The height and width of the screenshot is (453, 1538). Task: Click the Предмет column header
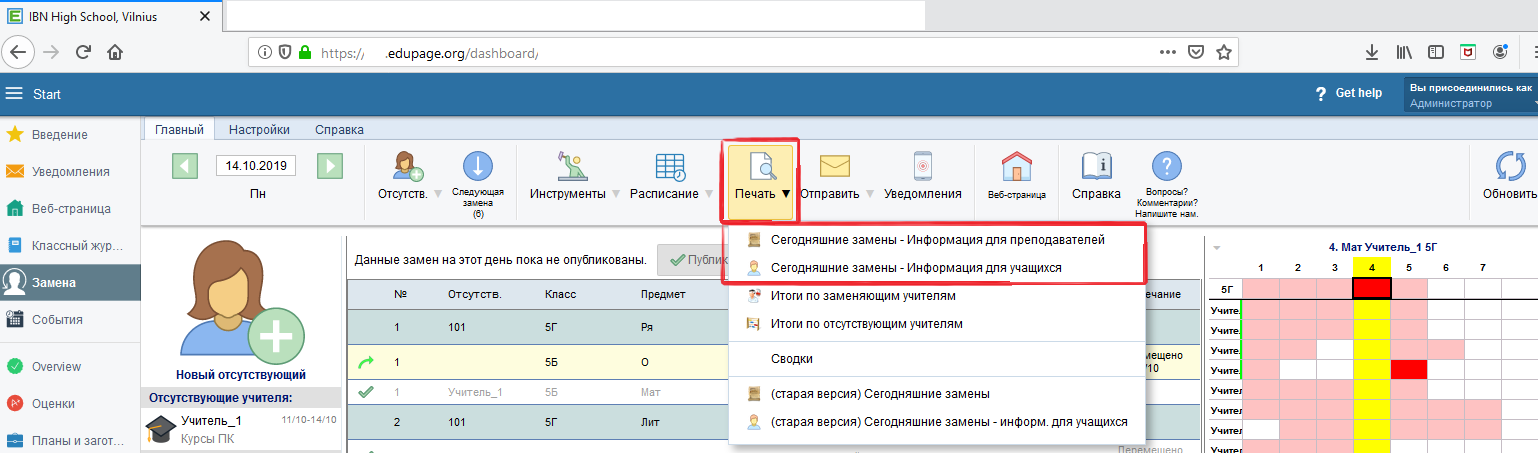click(662, 295)
